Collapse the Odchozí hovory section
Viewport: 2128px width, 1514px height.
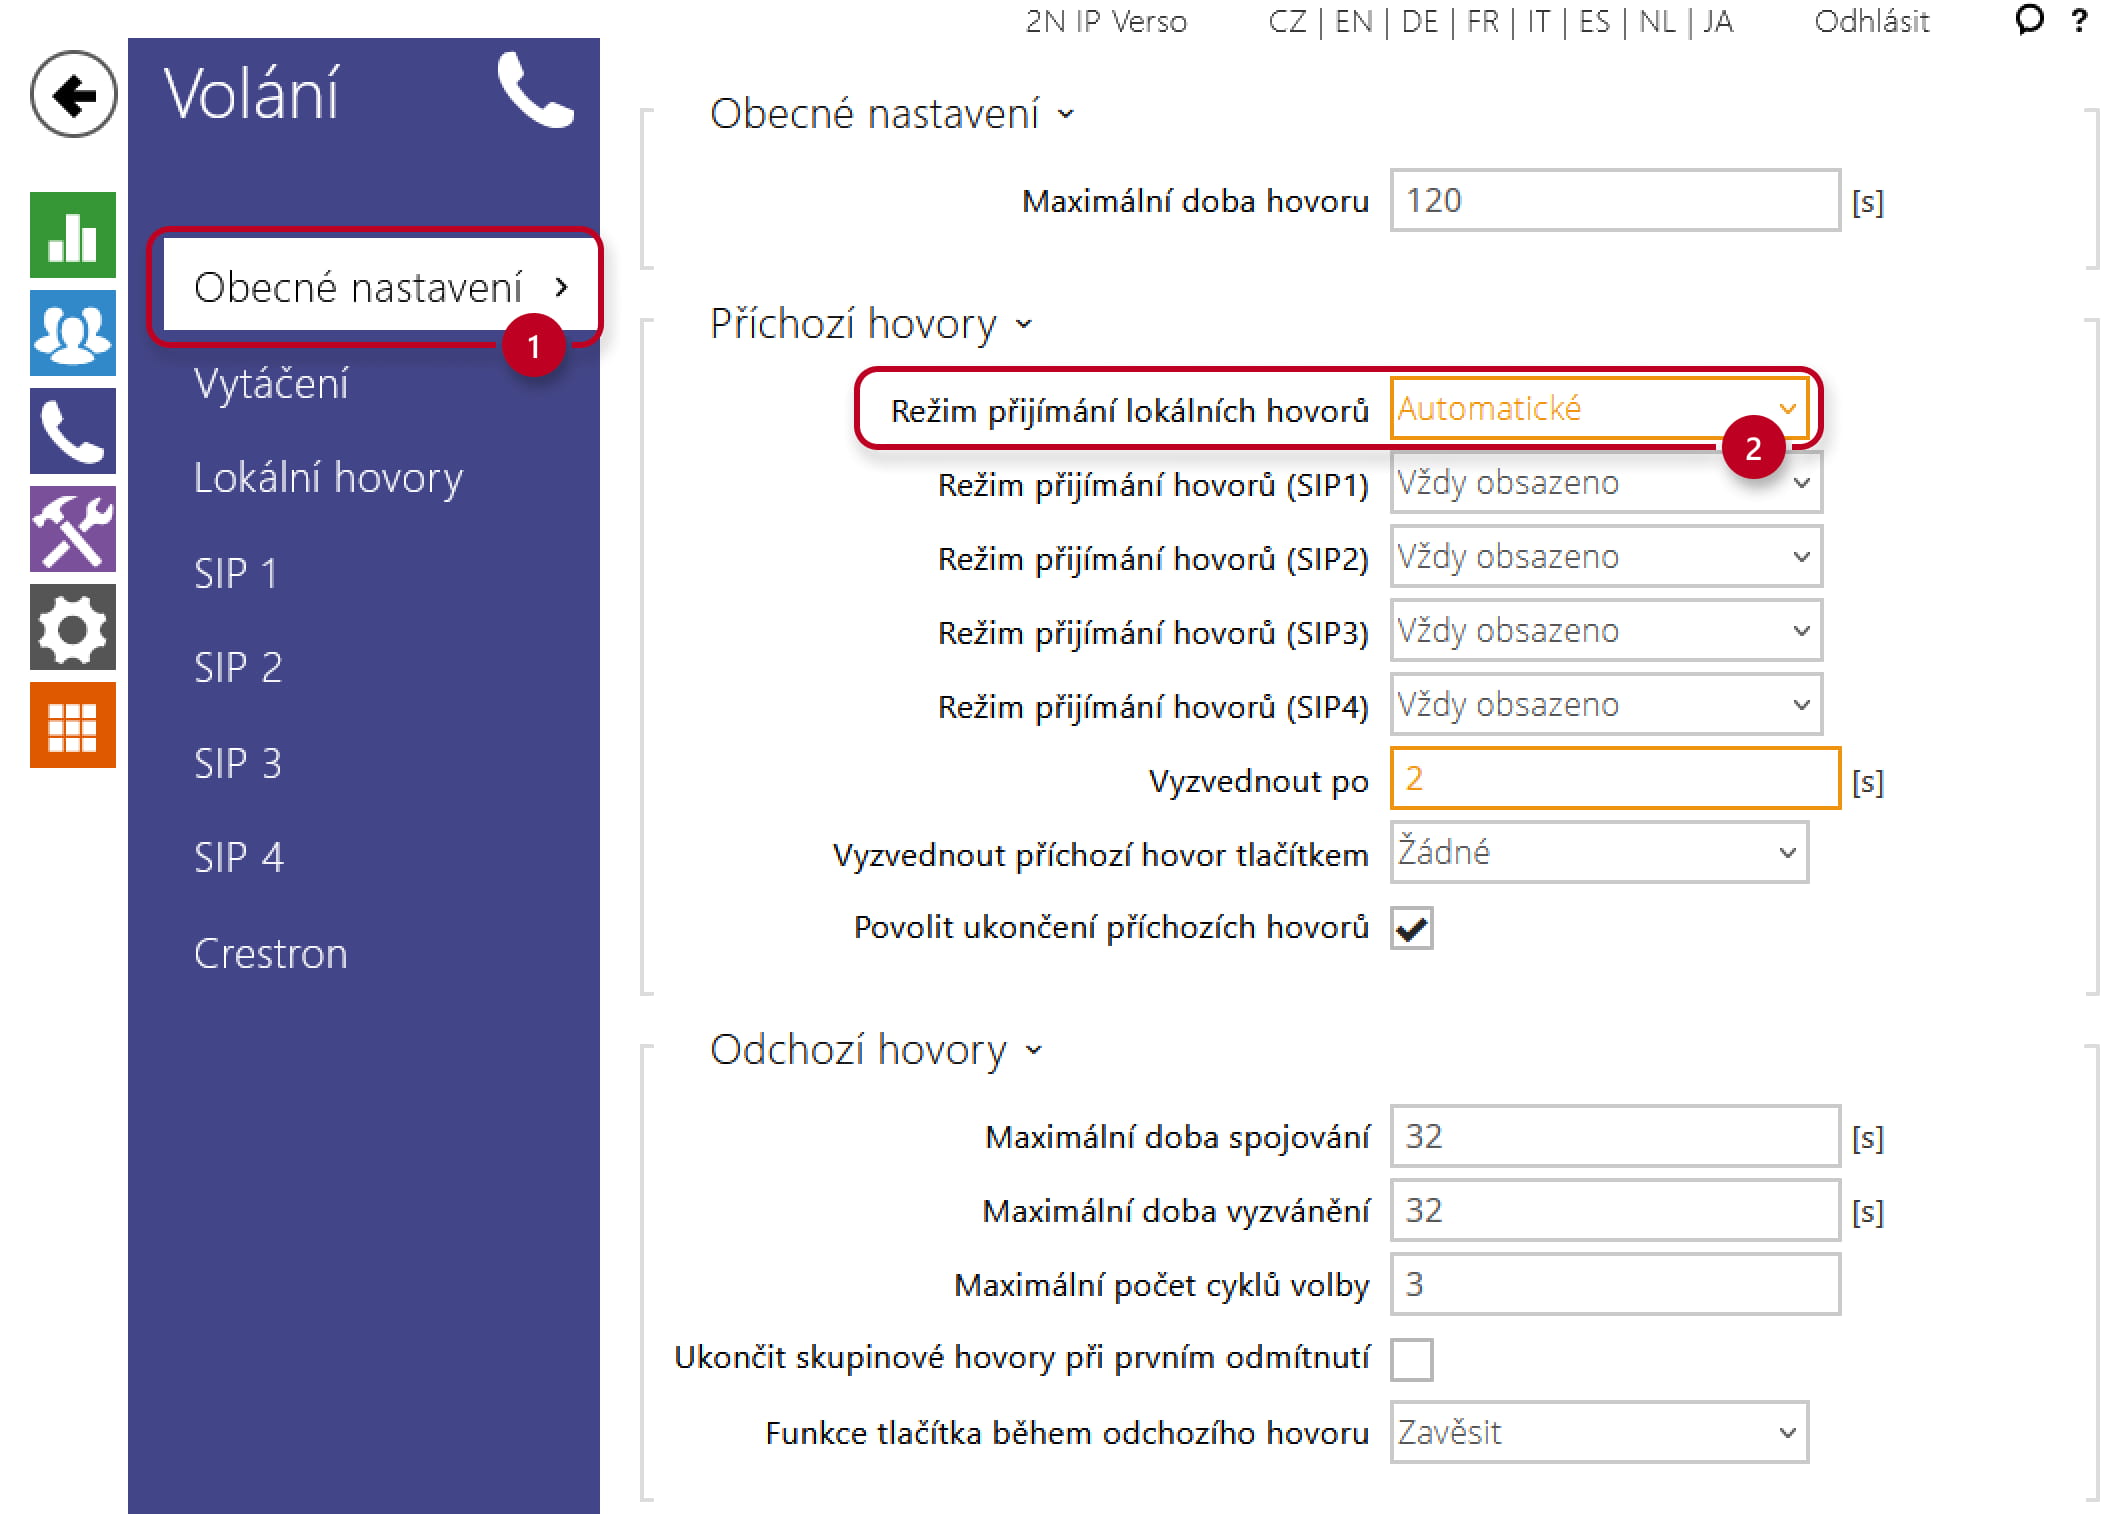point(876,1050)
